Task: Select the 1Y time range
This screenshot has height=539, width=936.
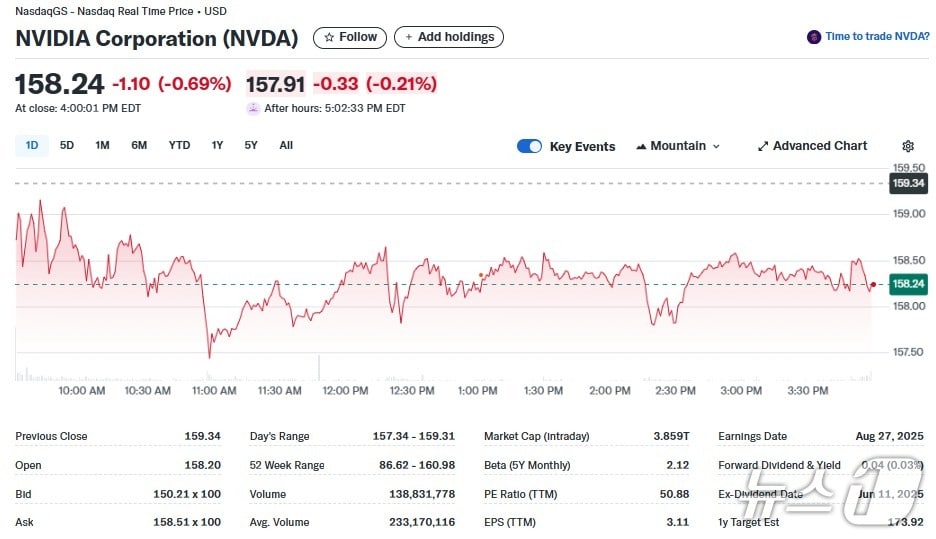Action: click(217, 145)
